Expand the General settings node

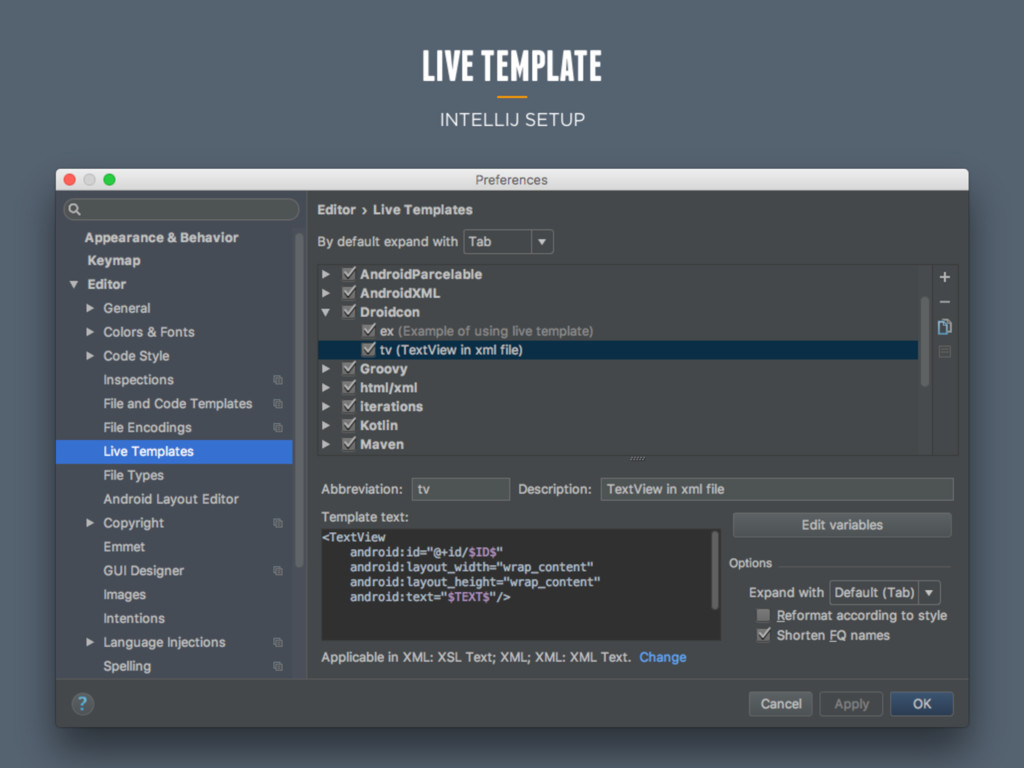[90, 308]
